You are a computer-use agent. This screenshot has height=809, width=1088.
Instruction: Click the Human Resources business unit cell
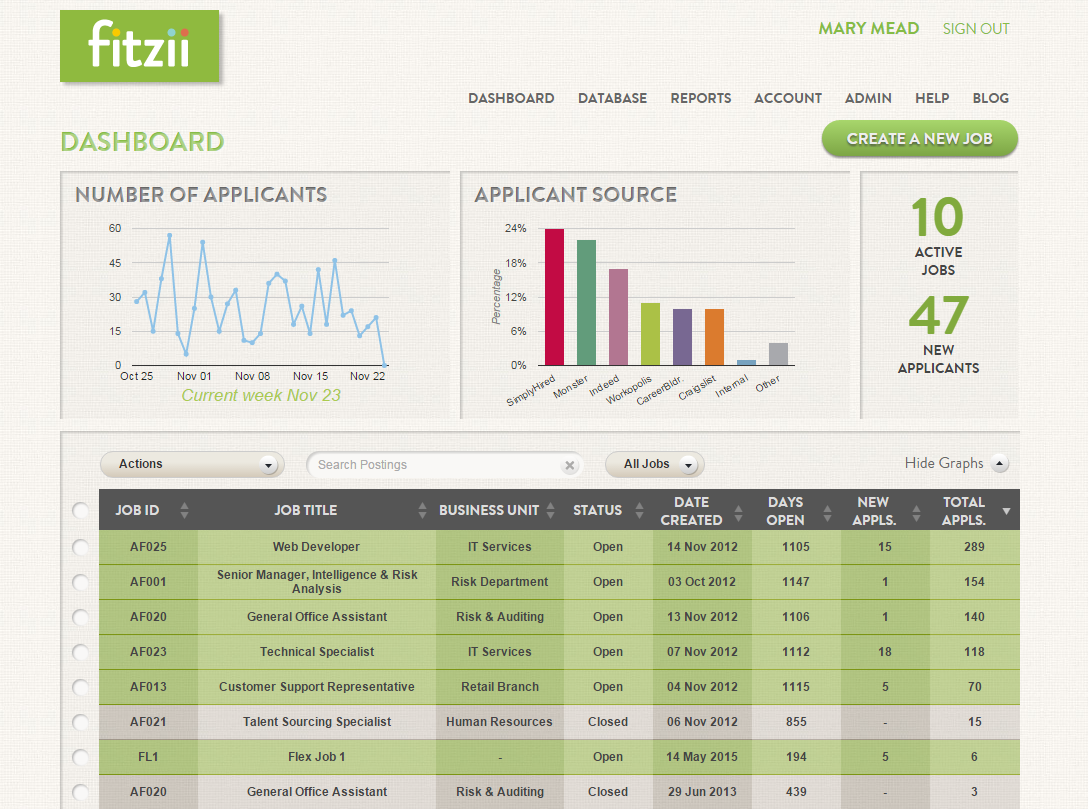500,722
